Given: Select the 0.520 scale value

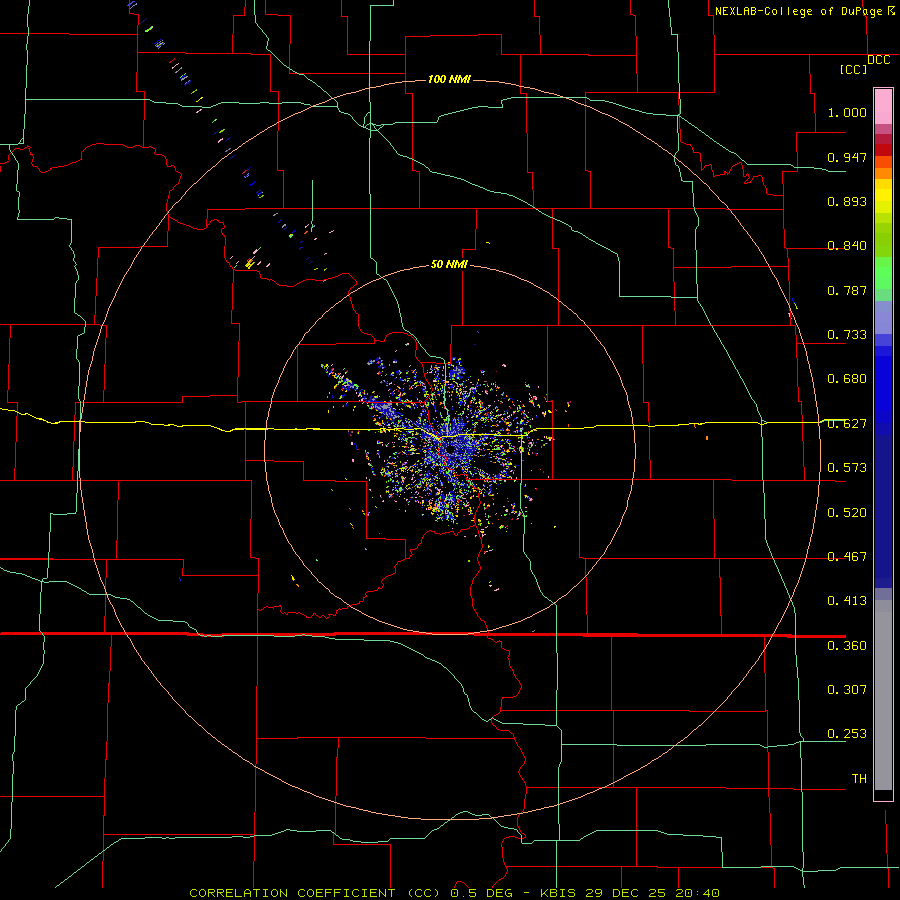Looking at the screenshot, I should point(847,513).
